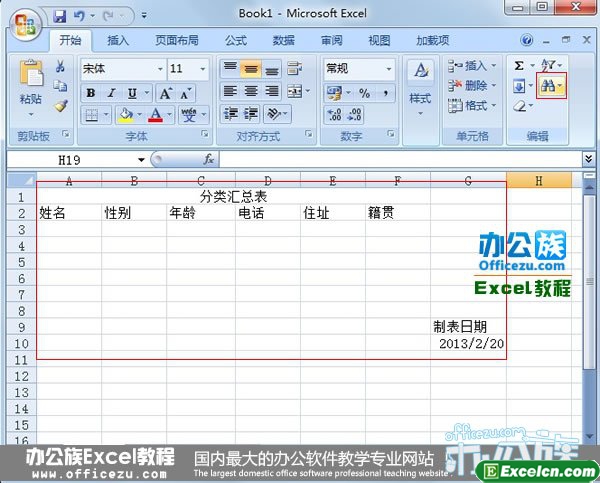Image resolution: width=600 pixels, height=483 pixels.
Task: Expand the 删除 cells dropdown
Action: [x=494, y=85]
